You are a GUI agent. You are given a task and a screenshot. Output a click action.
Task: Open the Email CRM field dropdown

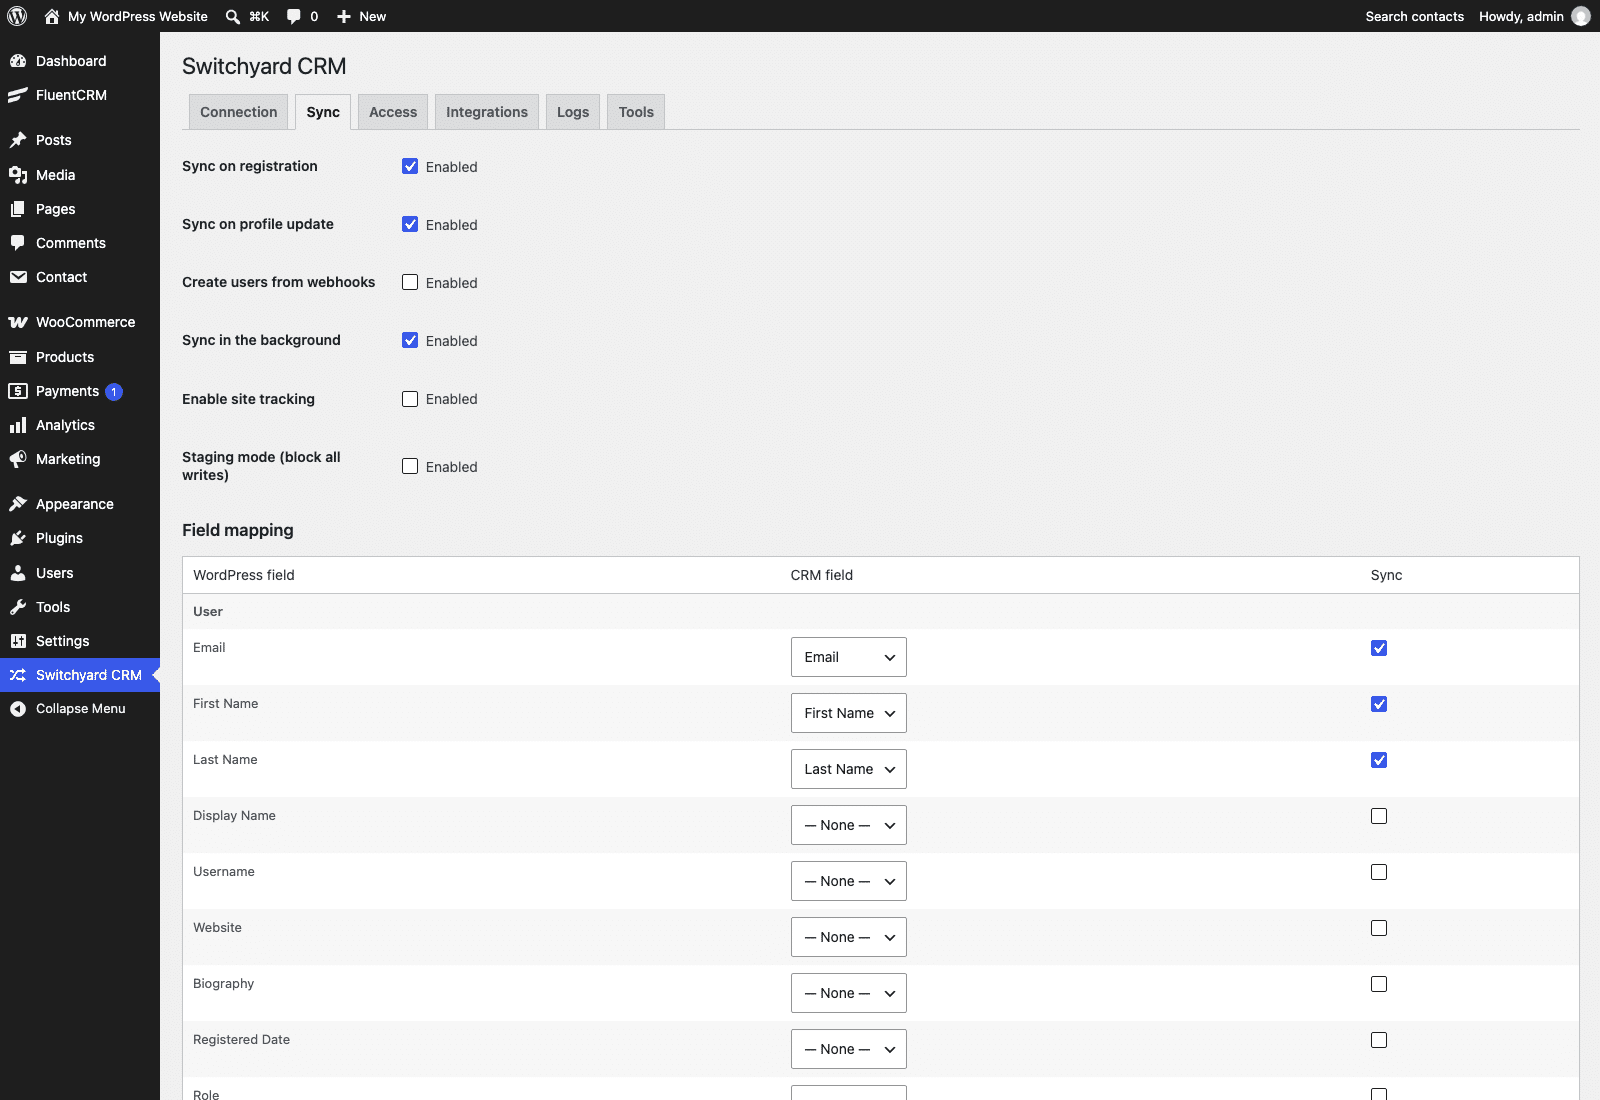pyautogui.click(x=848, y=657)
